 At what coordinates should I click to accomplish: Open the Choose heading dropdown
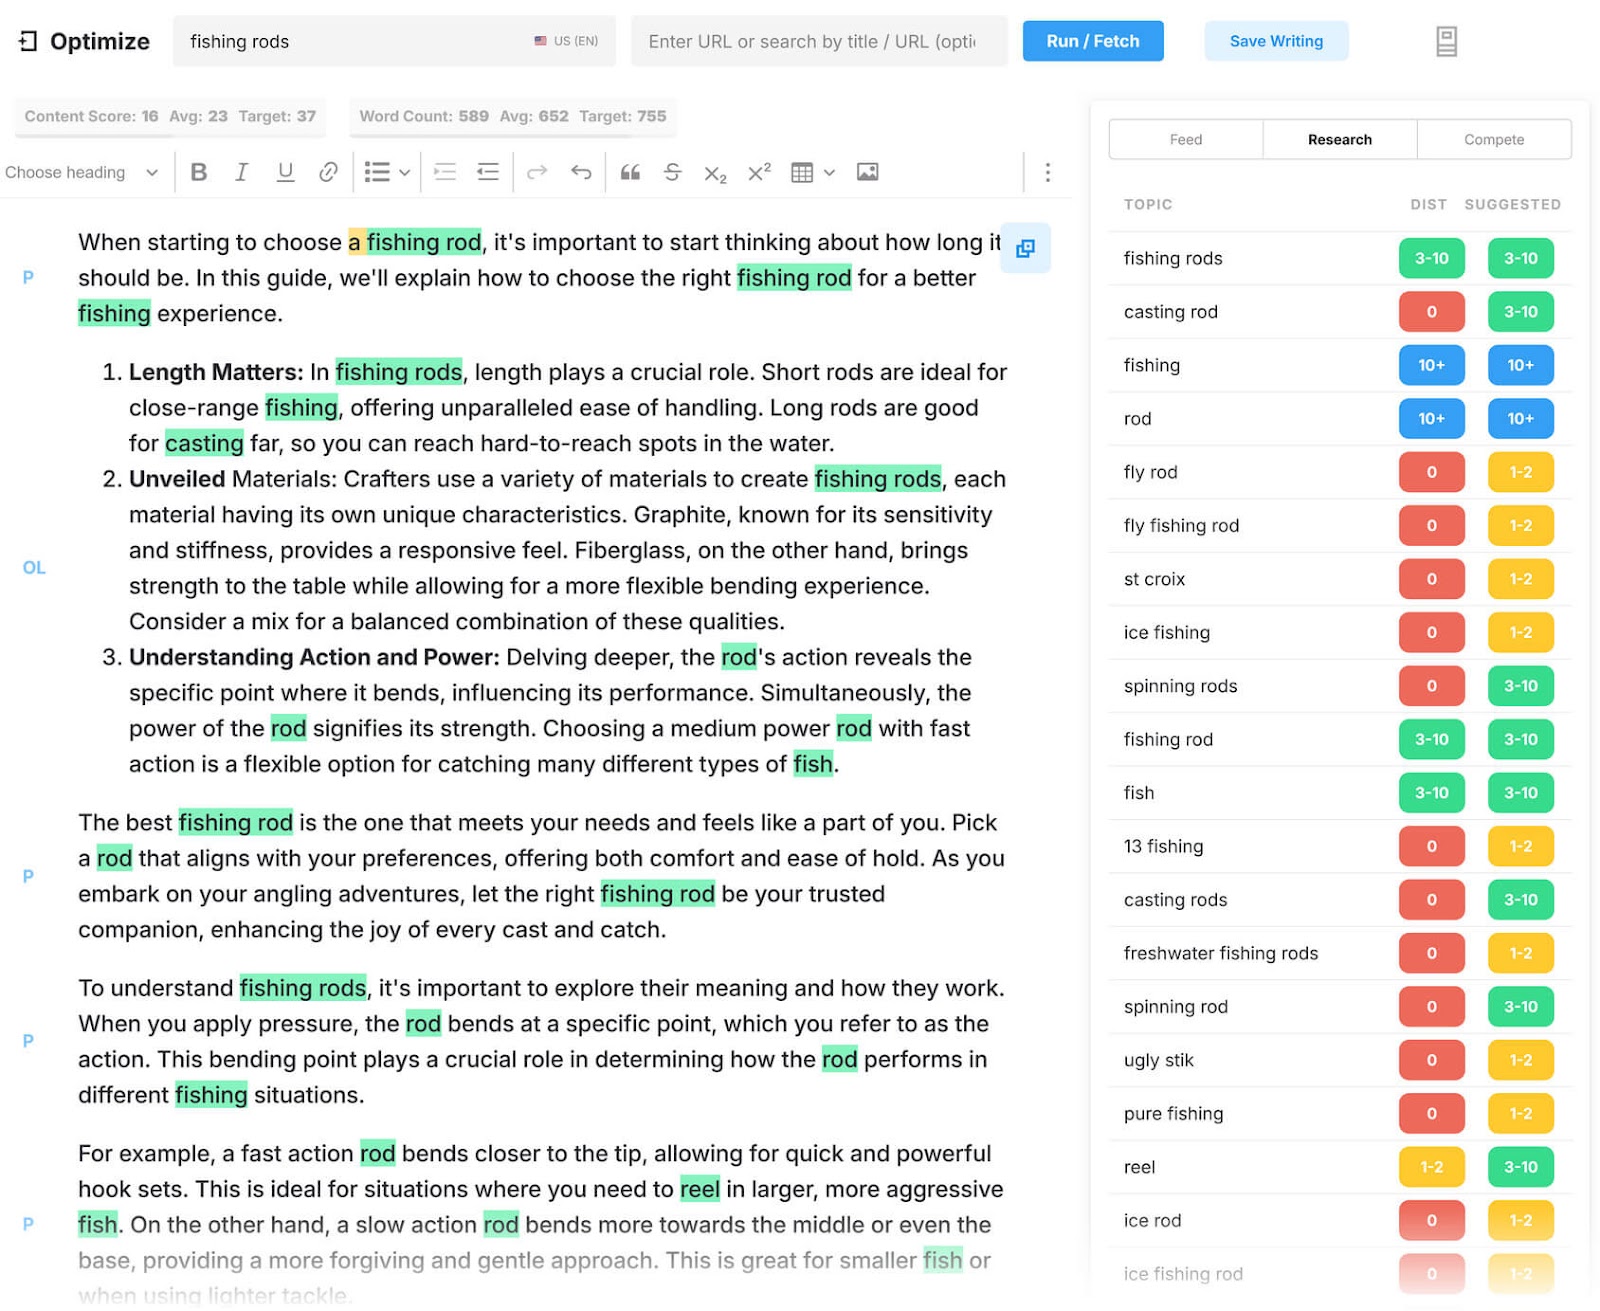(80, 171)
